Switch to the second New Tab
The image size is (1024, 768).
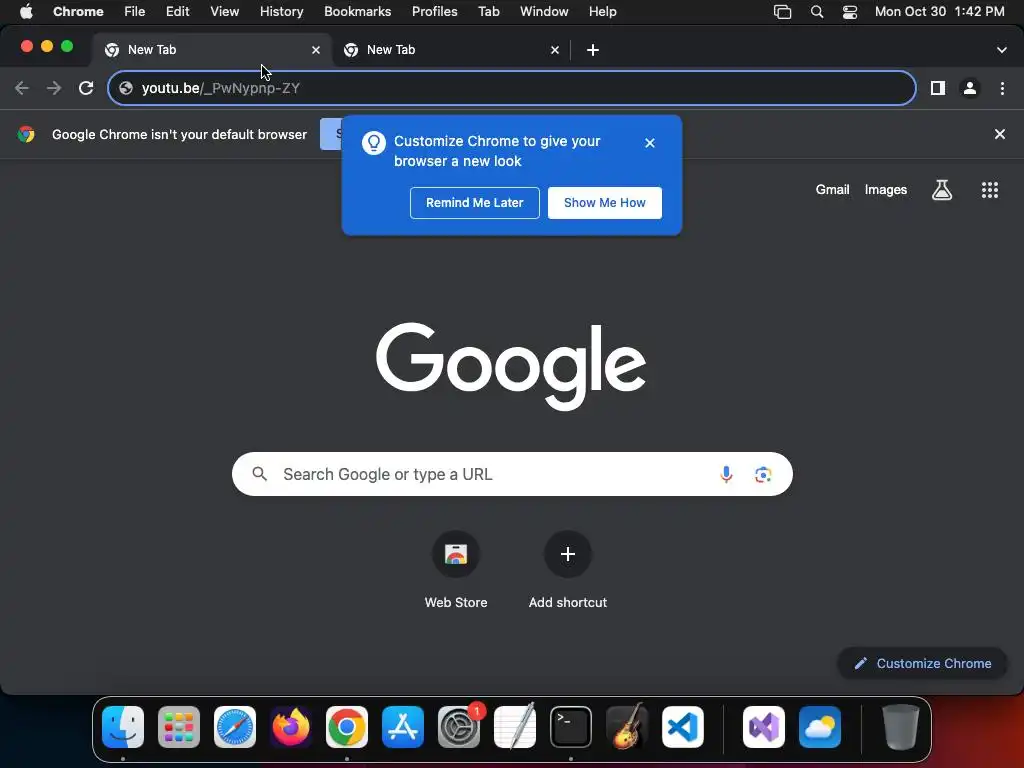coord(451,50)
